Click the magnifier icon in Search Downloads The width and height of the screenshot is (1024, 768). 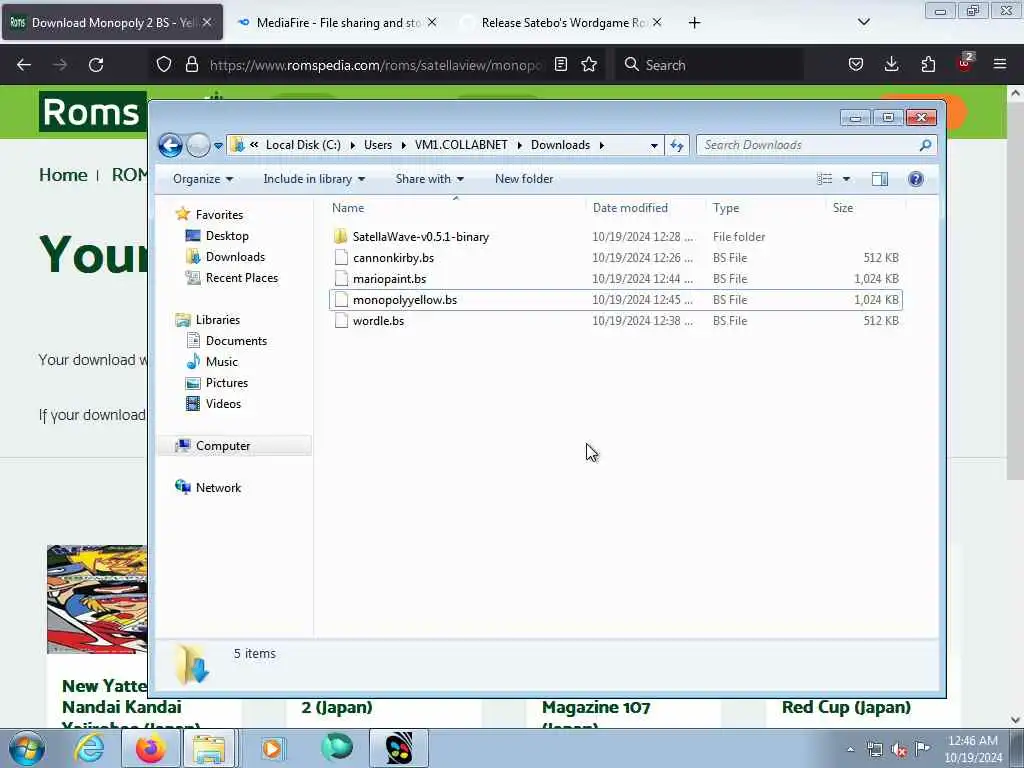click(925, 145)
